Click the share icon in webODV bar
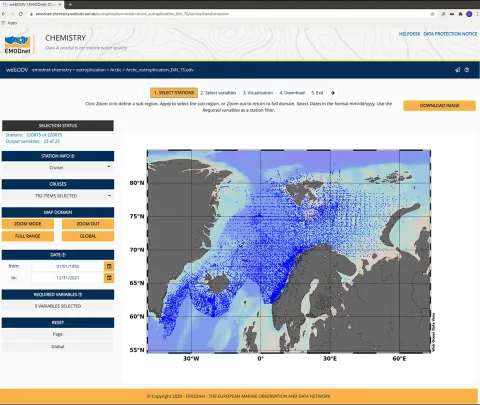 coord(458,70)
